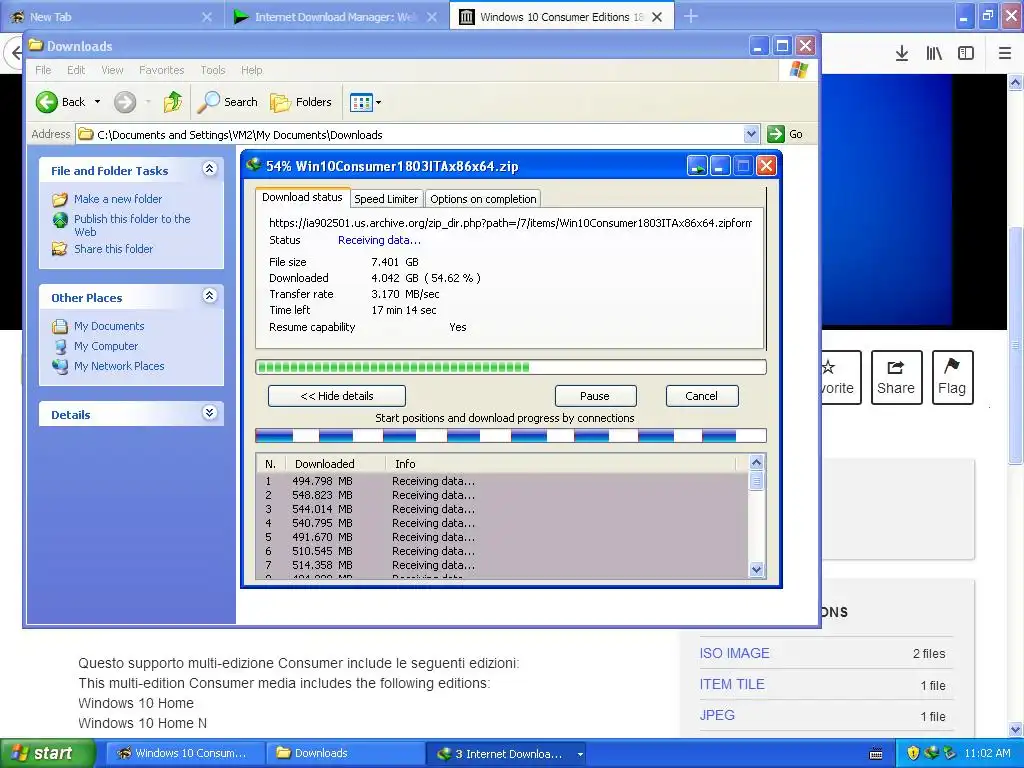
Task: Click the Share button on archive page
Action: 896,377
